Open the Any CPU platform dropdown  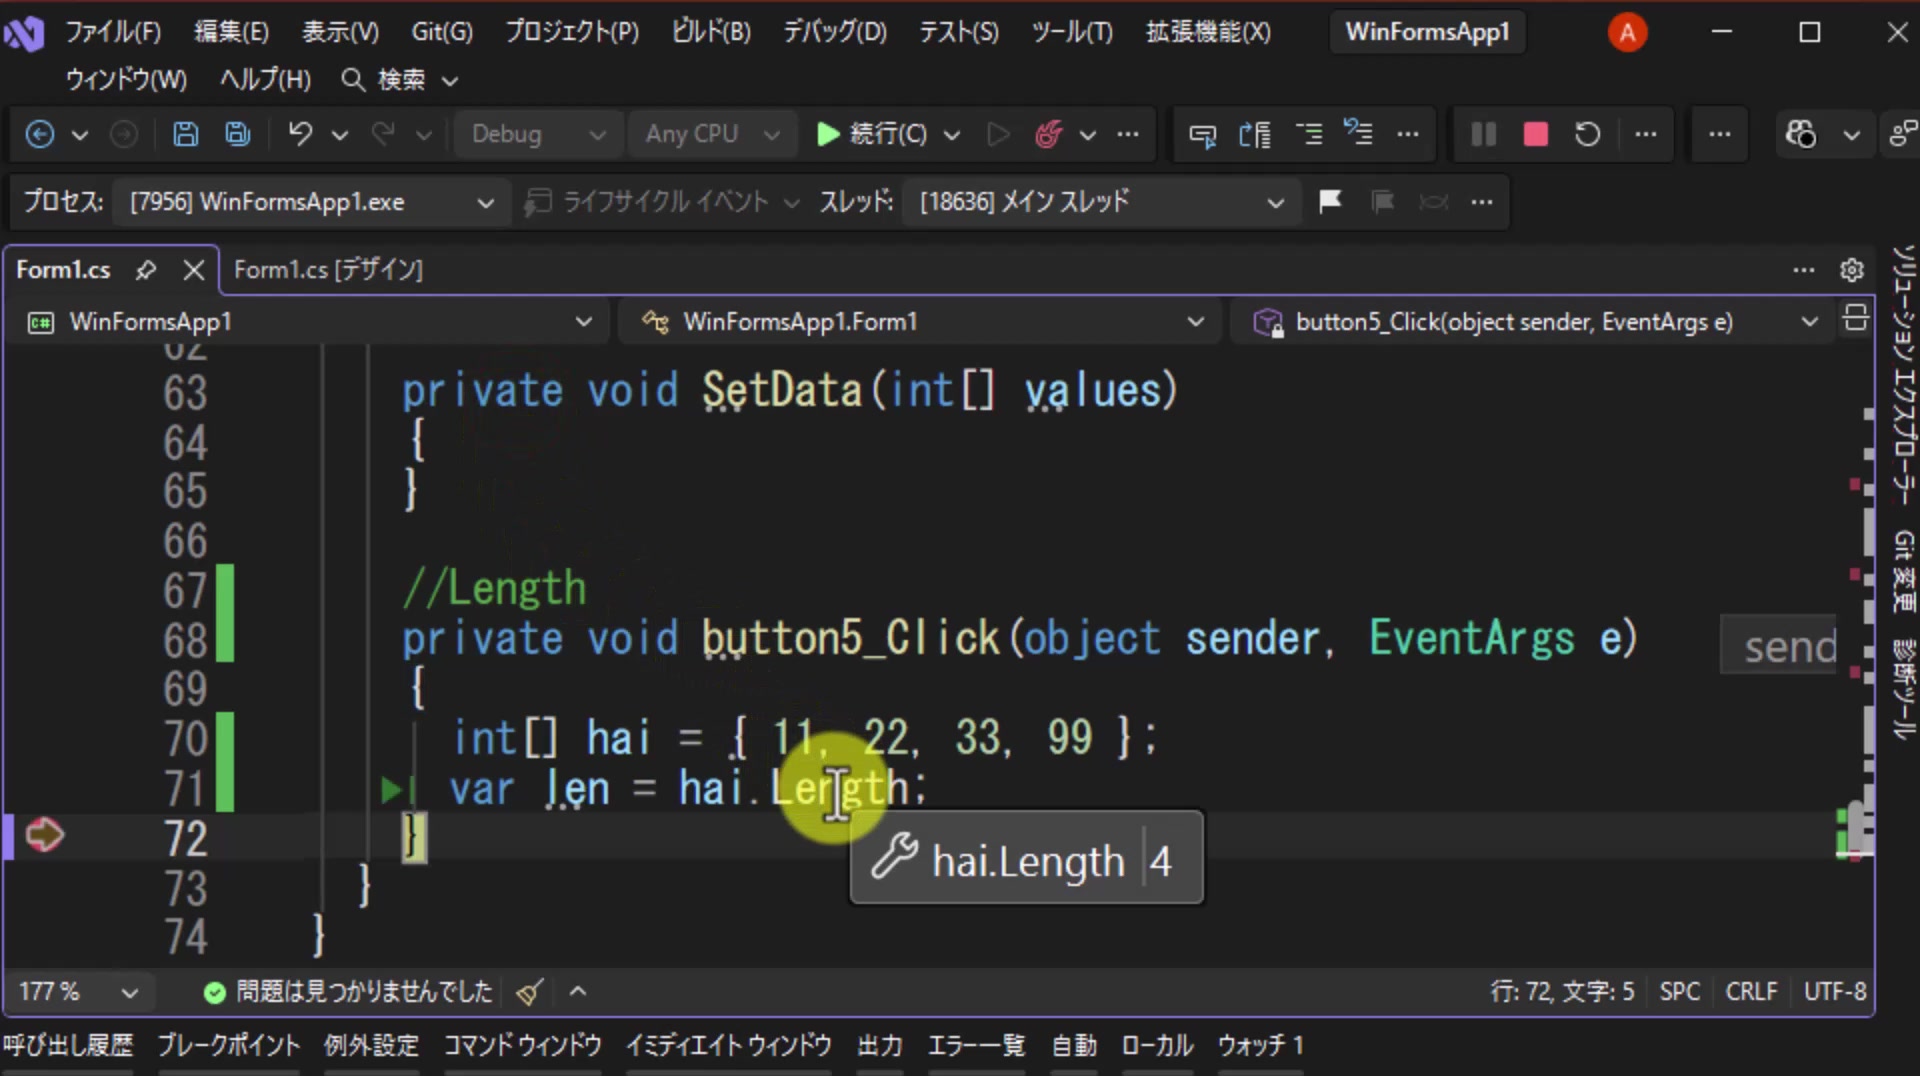tap(712, 134)
